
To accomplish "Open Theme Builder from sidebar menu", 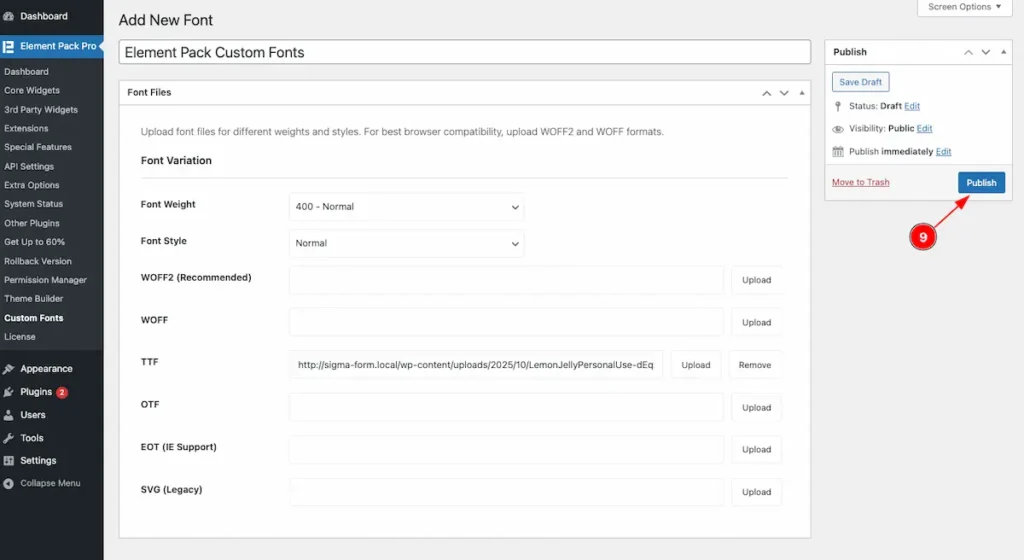I will point(33,299).
